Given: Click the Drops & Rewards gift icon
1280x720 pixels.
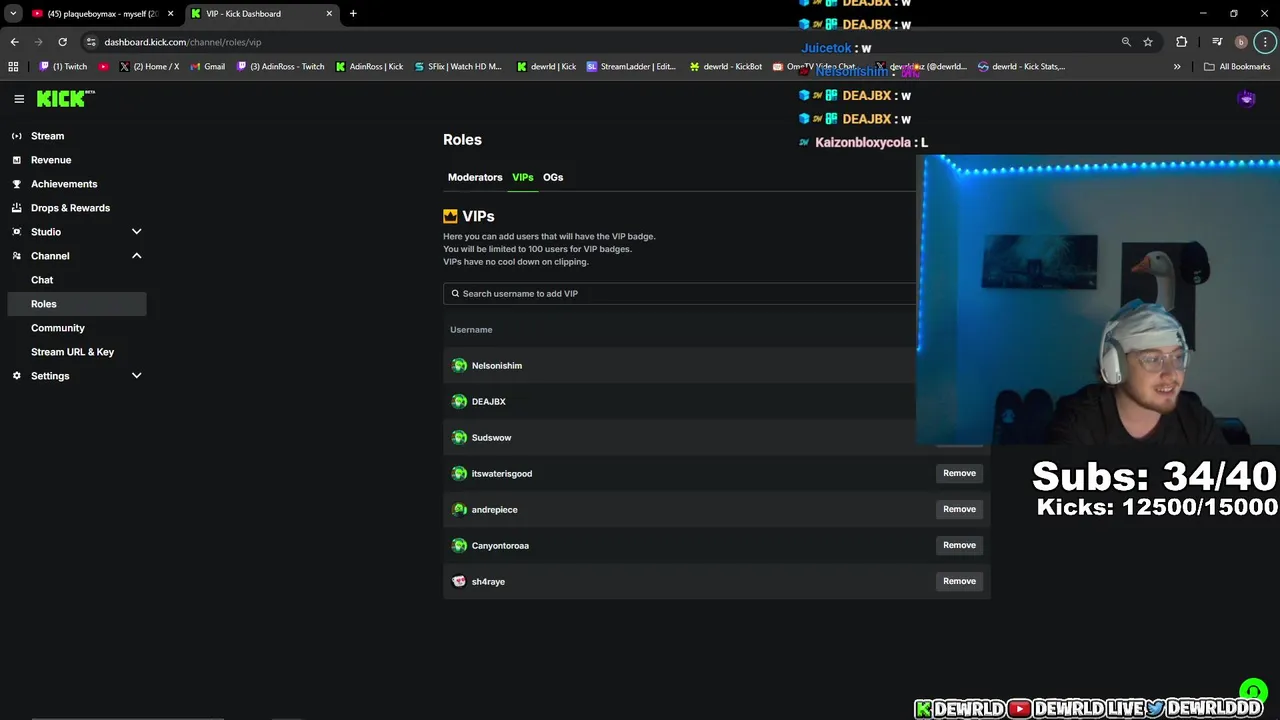Looking at the screenshot, I should tap(17, 208).
